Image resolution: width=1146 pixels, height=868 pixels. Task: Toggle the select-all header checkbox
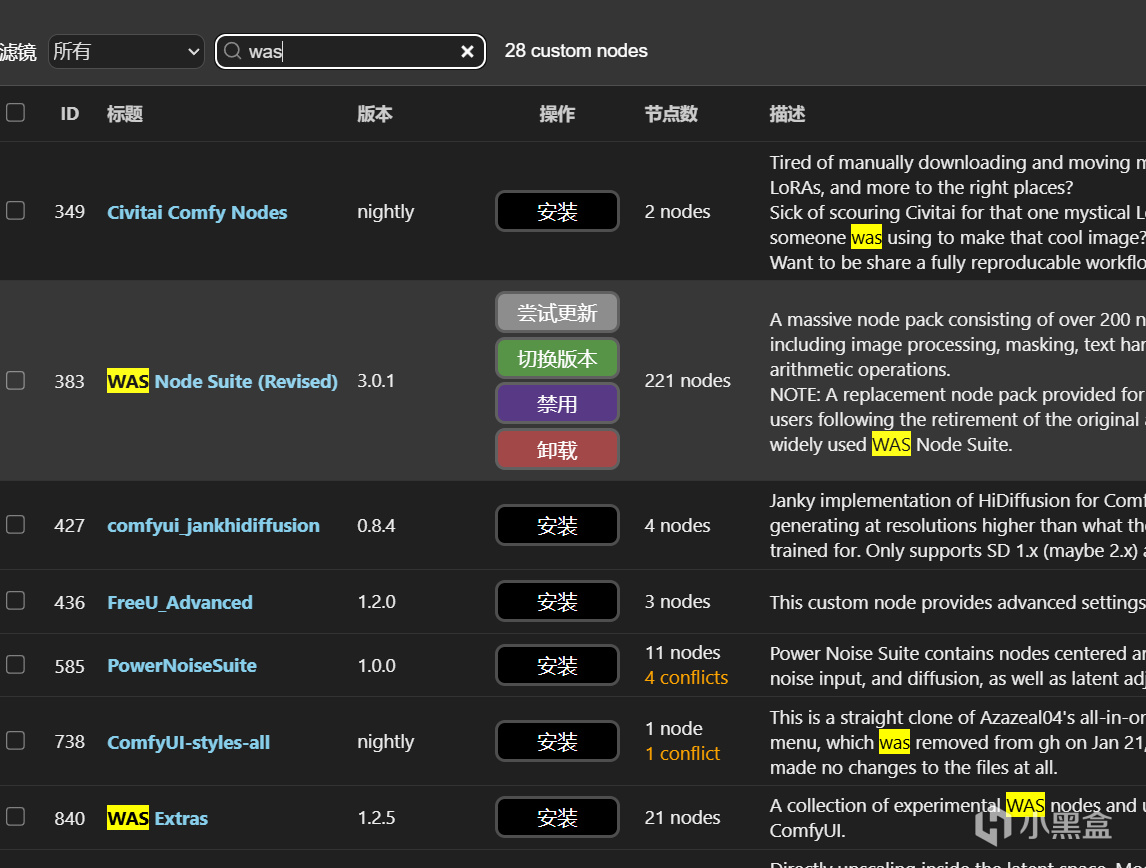pos(15,113)
